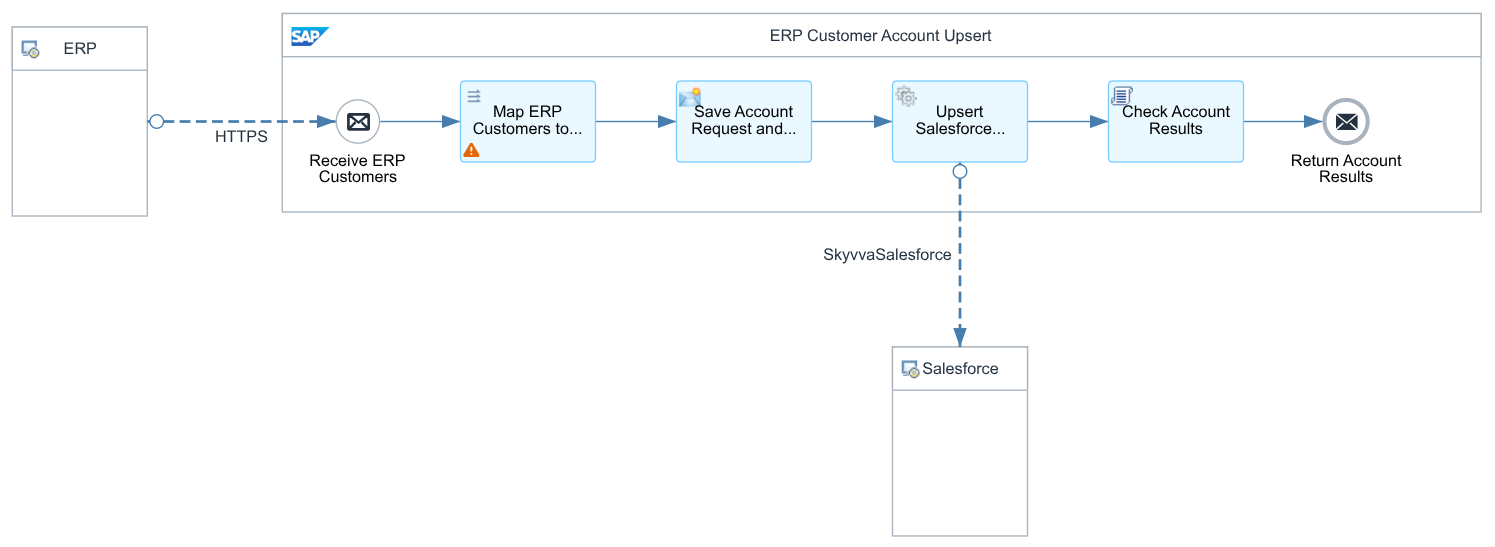Image resolution: width=1495 pixels, height=547 pixels.
Task: Click the ERP participant icon
Action: pos(31,49)
